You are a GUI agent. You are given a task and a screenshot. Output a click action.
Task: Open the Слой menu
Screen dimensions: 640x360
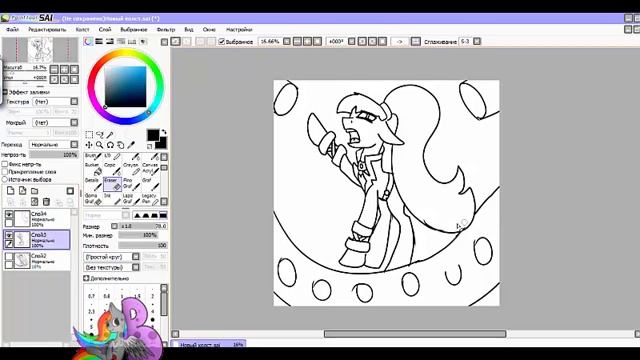click(x=105, y=30)
